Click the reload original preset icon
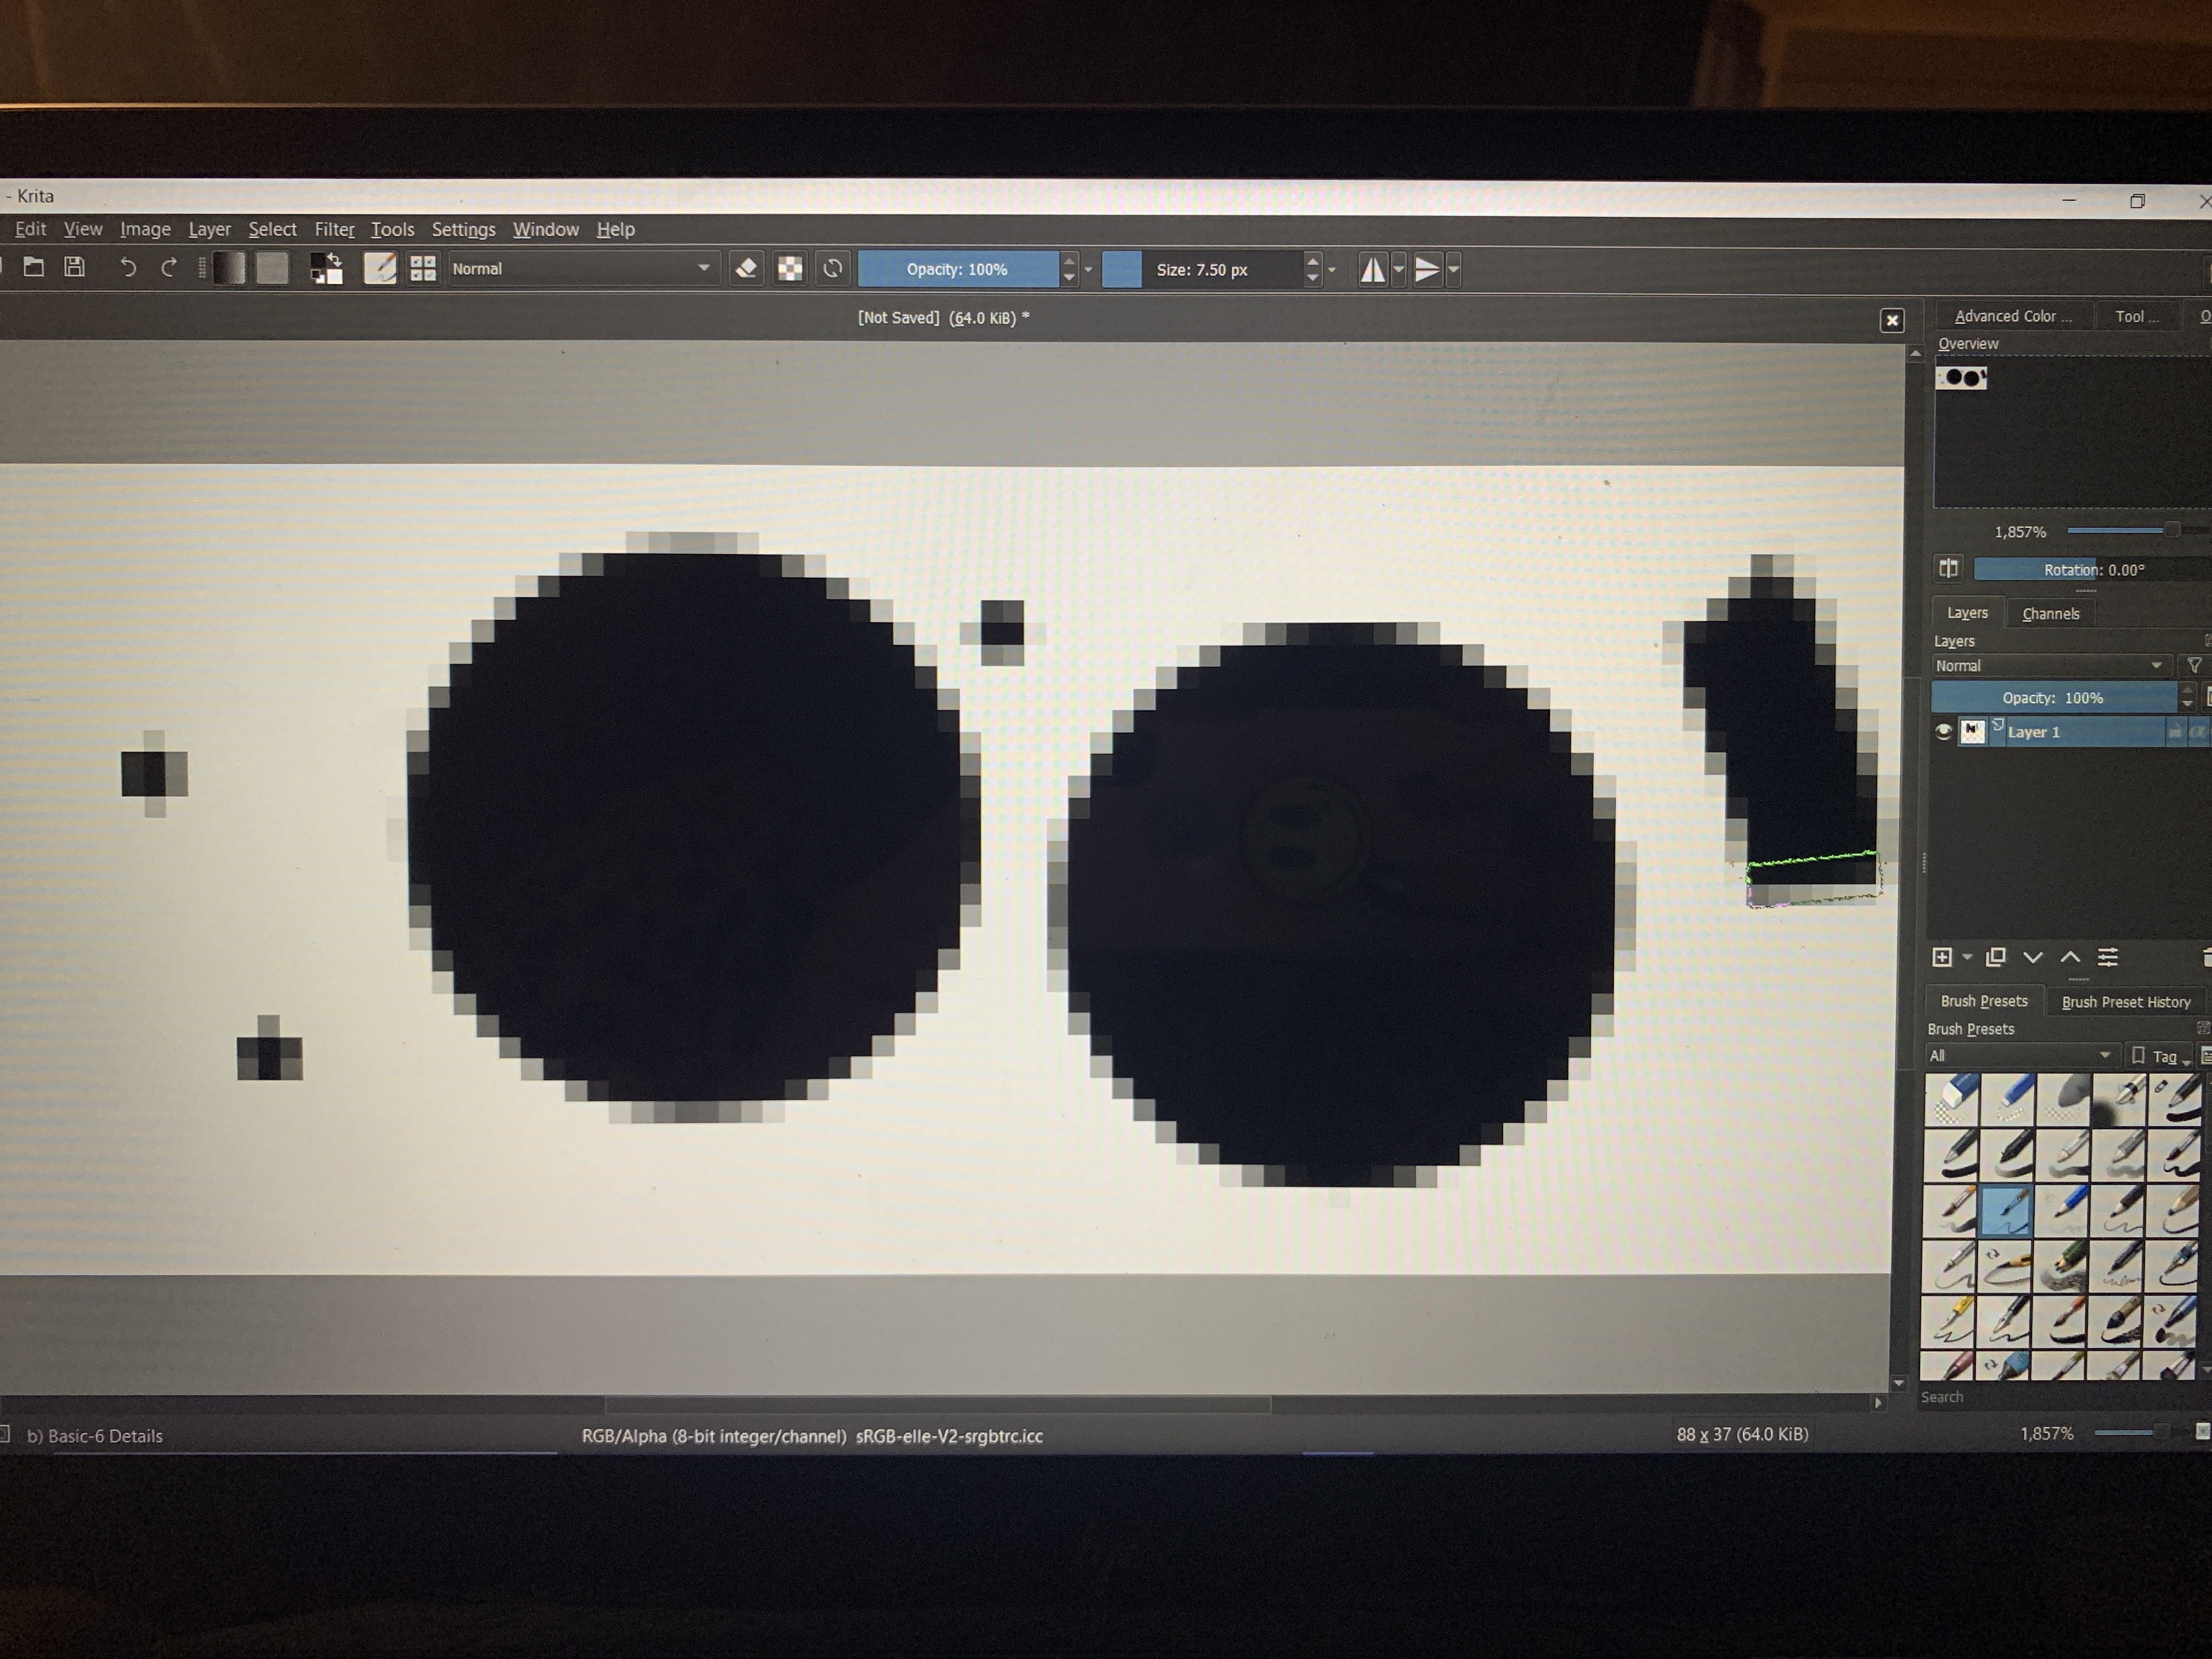 [x=832, y=268]
